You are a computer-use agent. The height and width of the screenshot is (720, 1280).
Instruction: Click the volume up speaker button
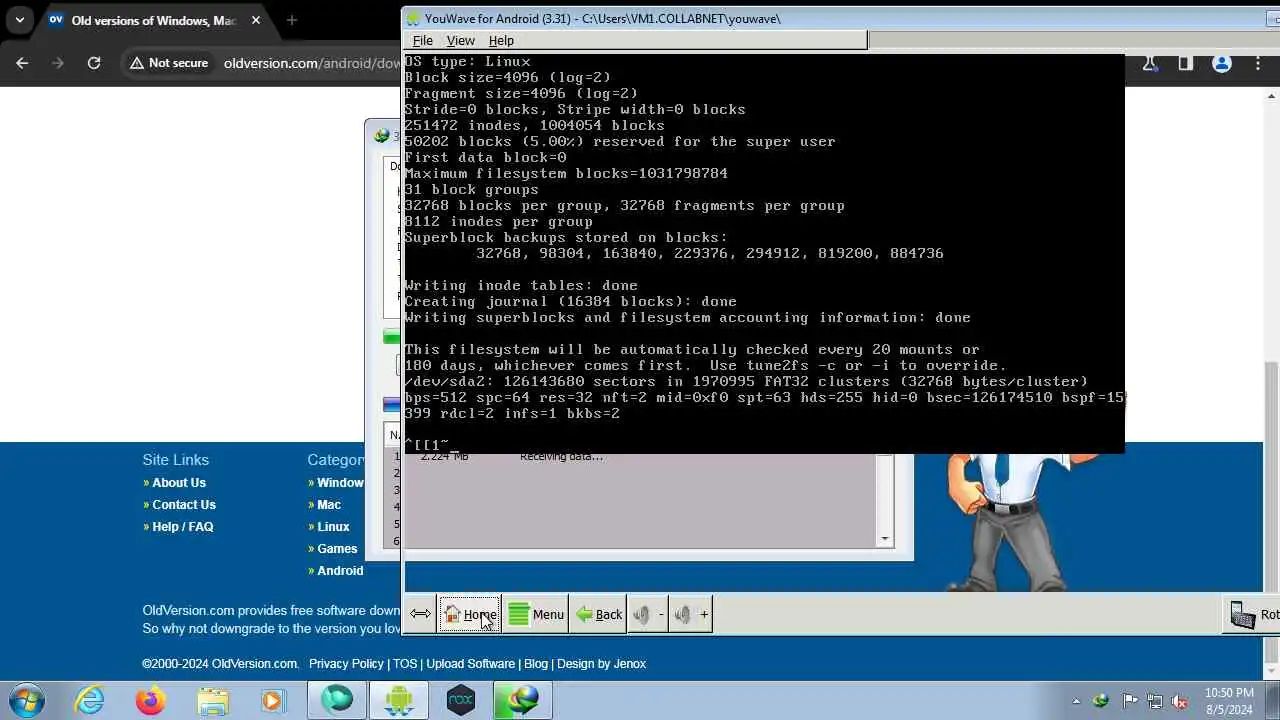[x=690, y=614]
